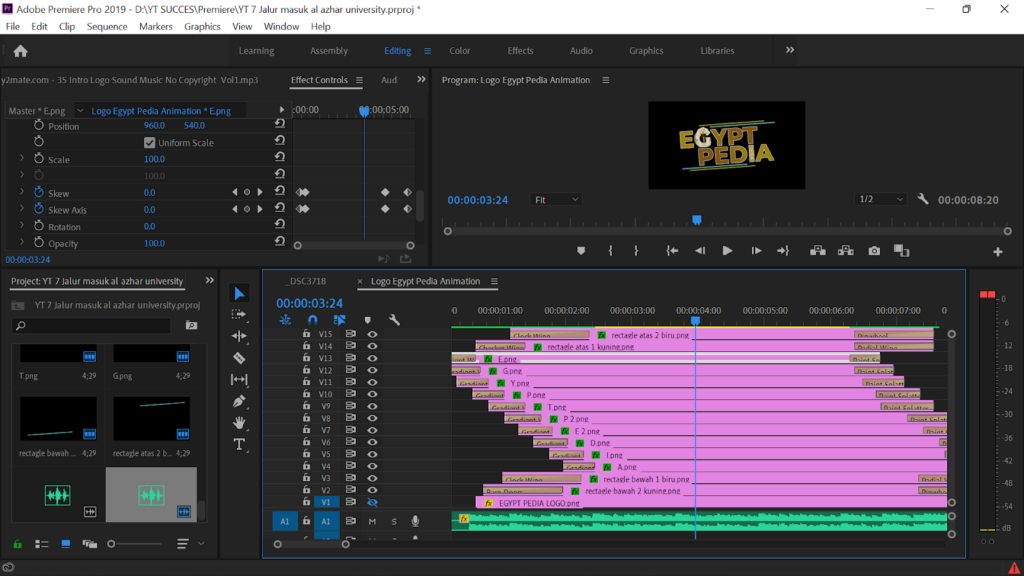This screenshot has height=576, width=1024.
Task: Select the Pen tool
Action: click(x=239, y=401)
